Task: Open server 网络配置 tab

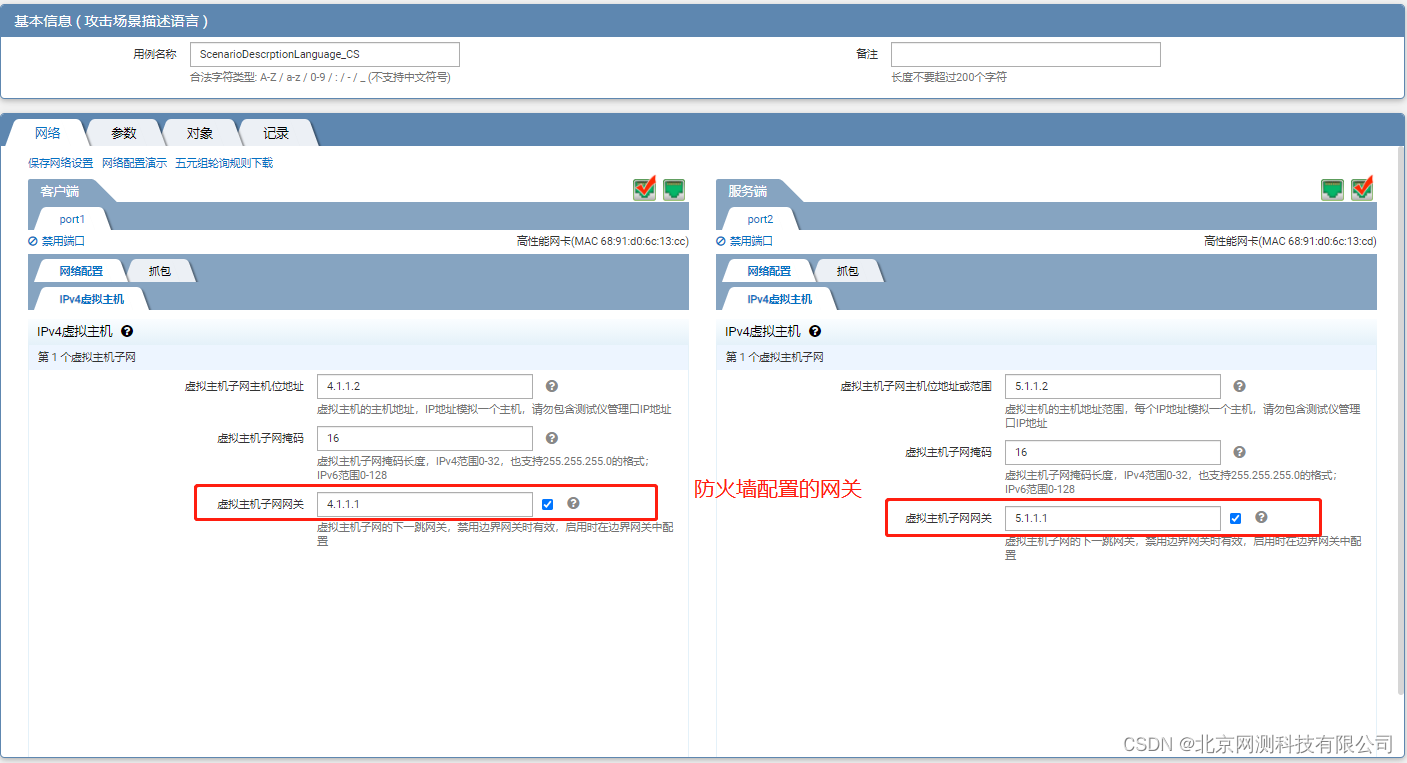Action: (769, 271)
